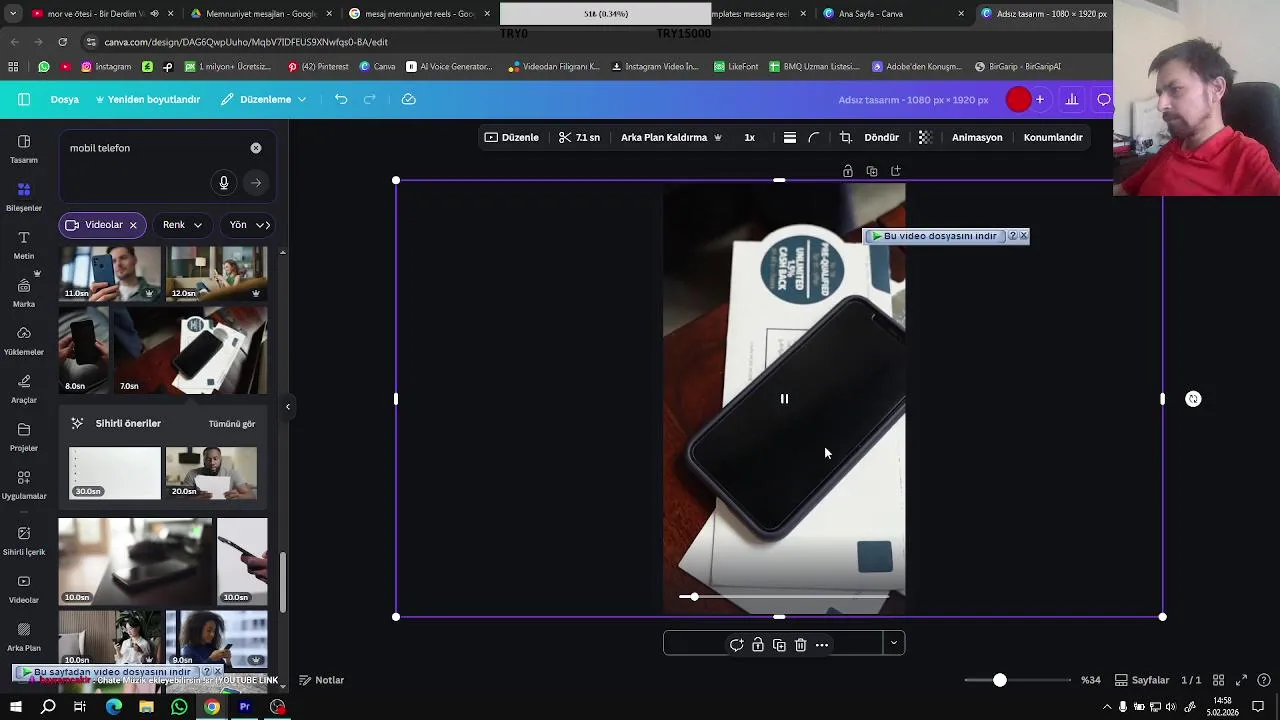Select the 11.0sn phone video thumbnail
This screenshot has height=720, width=1280.
pyautogui.click(x=110, y=273)
